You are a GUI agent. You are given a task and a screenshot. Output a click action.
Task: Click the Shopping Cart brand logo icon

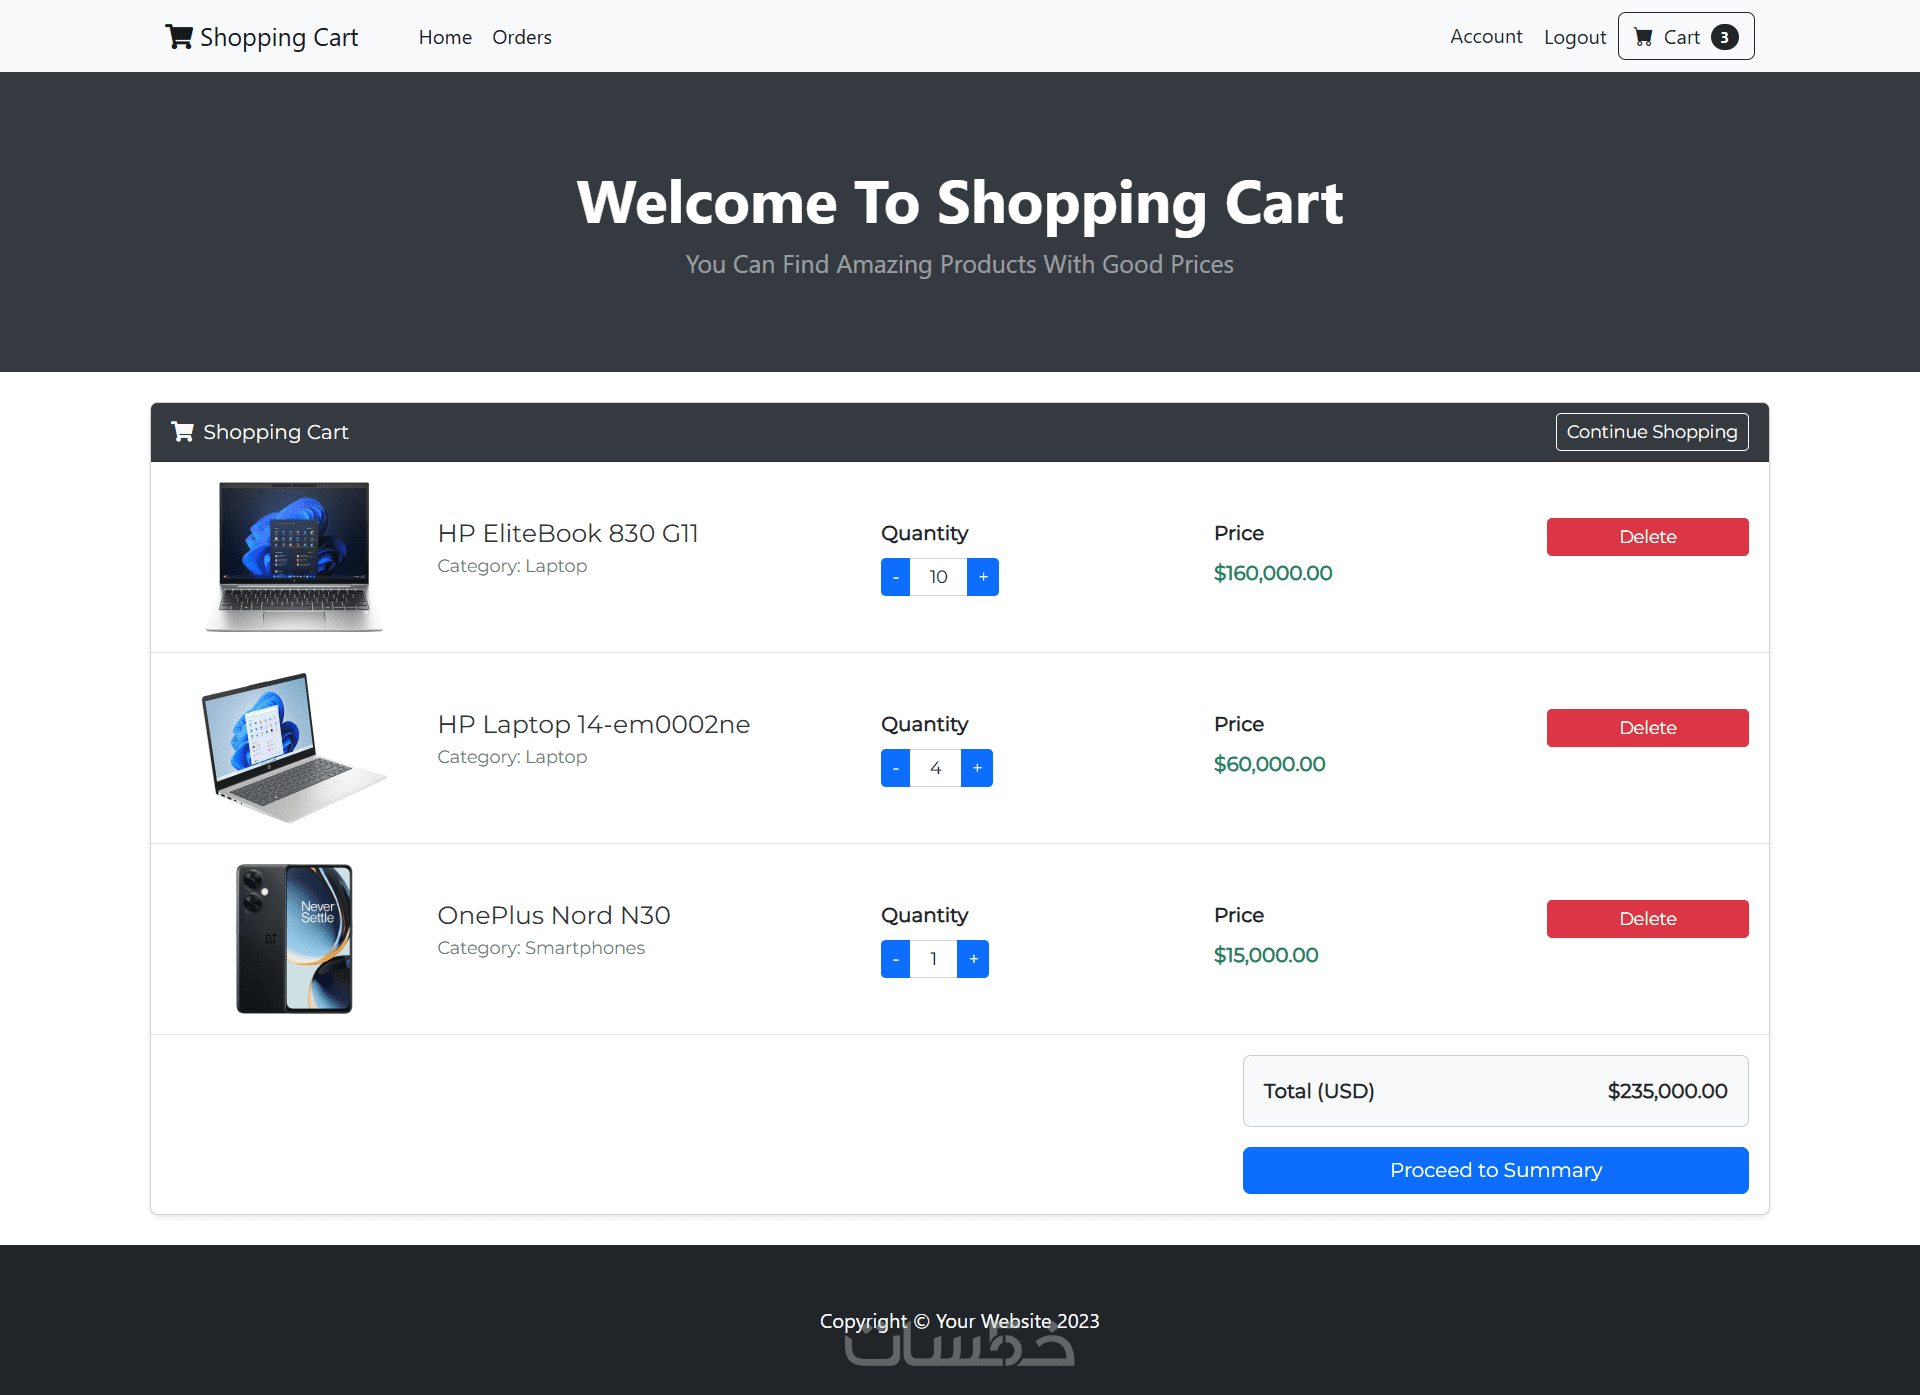(x=179, y=37)
